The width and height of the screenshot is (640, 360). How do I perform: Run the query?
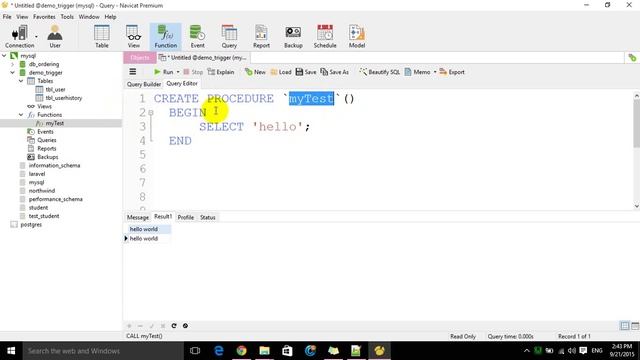coord(164,72)
